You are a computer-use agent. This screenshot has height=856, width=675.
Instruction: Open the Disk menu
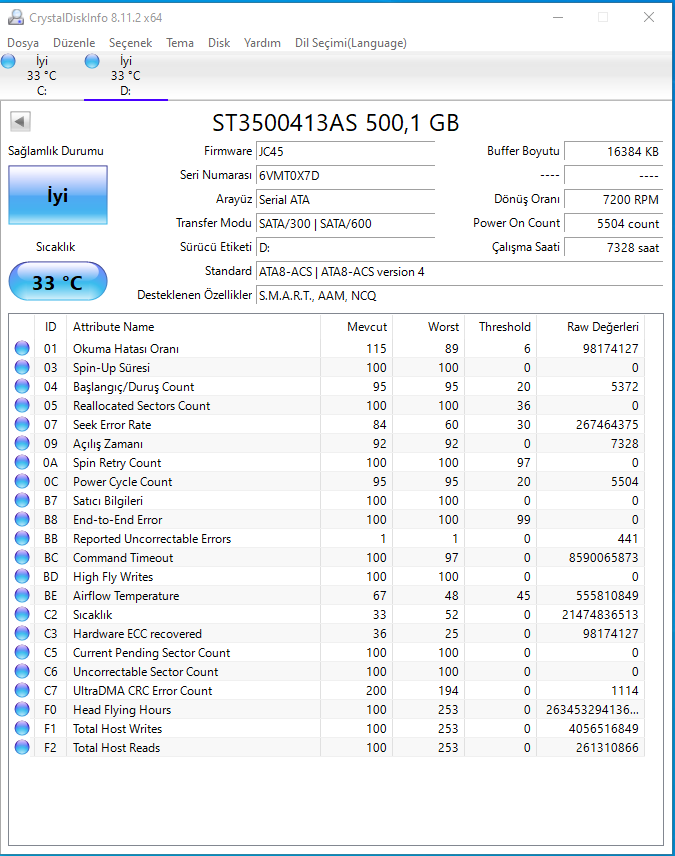pos(218,43)
